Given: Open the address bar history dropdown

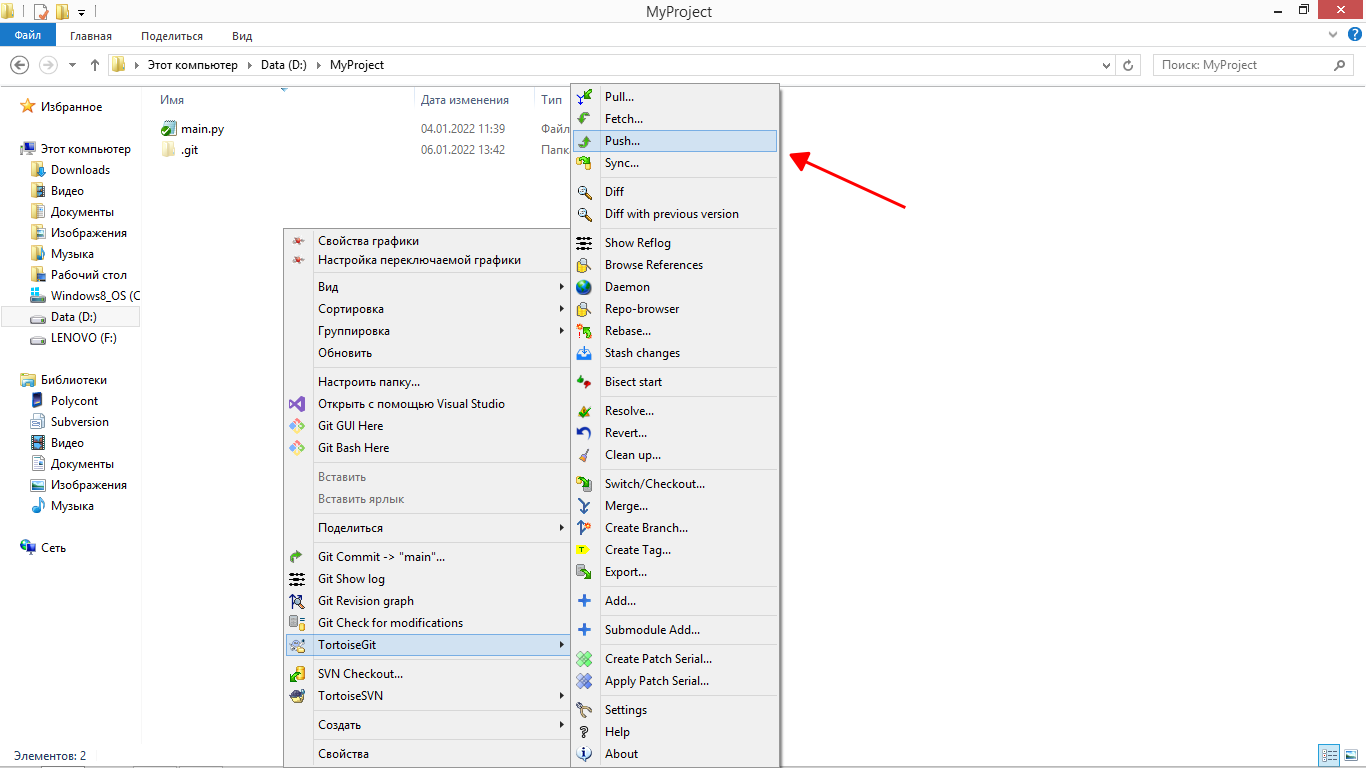Looking at the screenshot, I should coord(1106,65).
